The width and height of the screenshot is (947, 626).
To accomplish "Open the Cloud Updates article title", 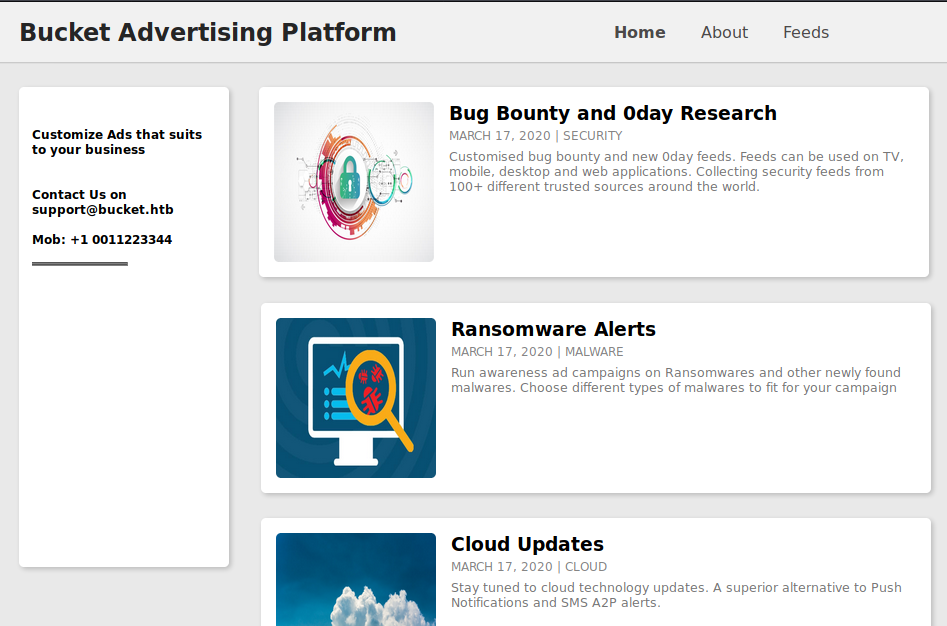I will tap(527, 544).
